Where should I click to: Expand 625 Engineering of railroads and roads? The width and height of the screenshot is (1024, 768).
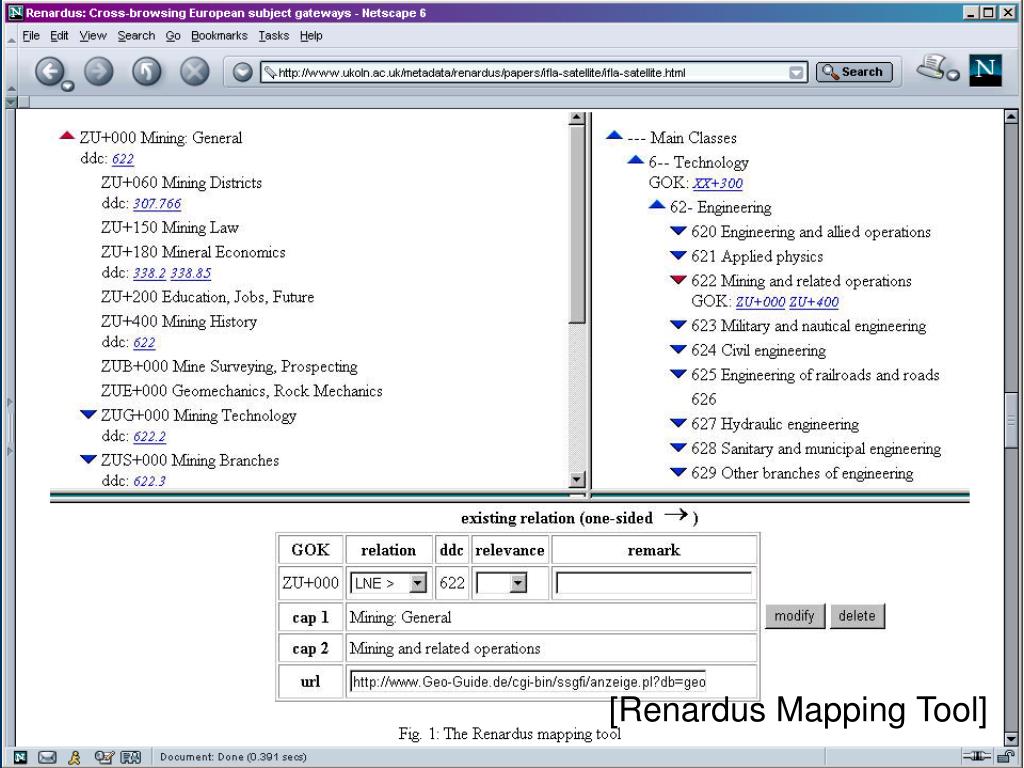[679, 374]
